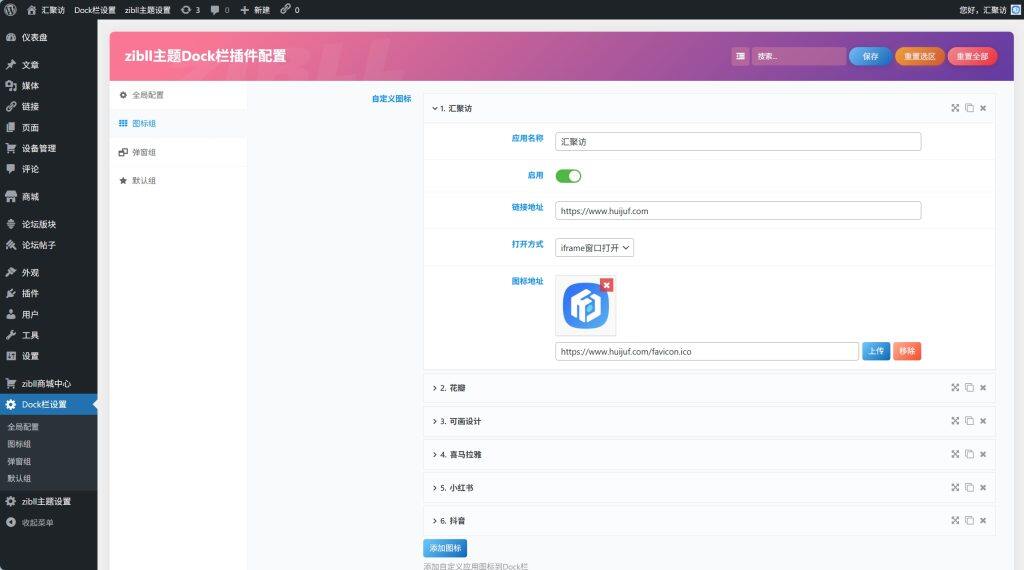
Task: Duplicate the 可画设计 item
Action: point(969,421)
